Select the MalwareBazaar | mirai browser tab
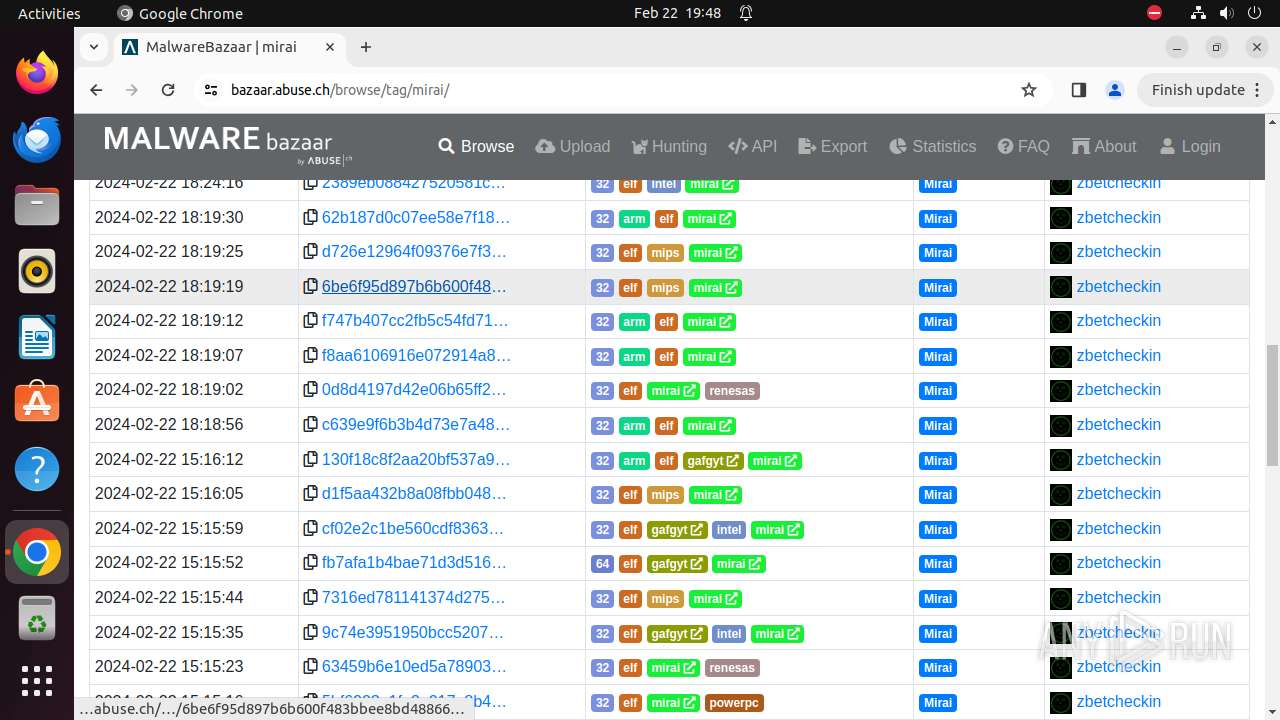 click(230, 47)
